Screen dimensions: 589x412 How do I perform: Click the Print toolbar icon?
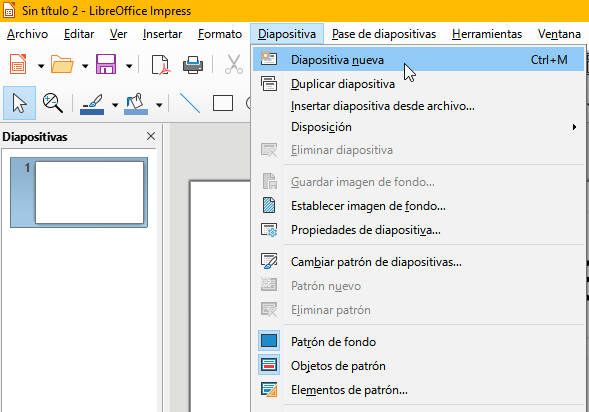pyautogui.click(x=193, y=65)
